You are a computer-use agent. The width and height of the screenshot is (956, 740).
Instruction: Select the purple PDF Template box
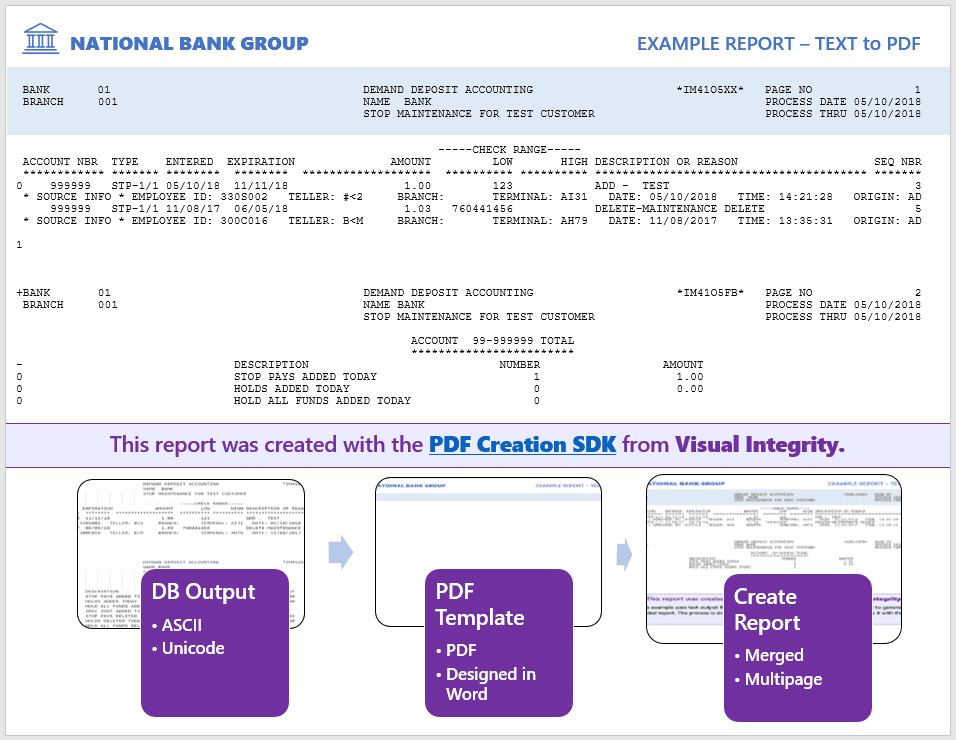pos(499,642)
